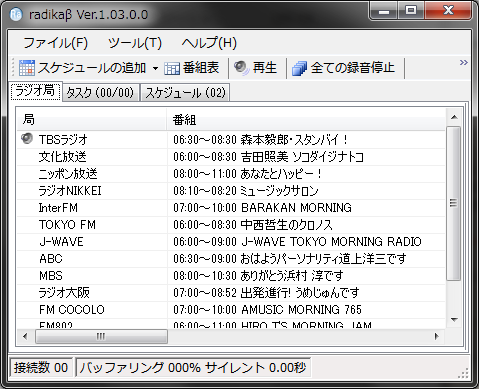Switch to the タスク (00/00) tab
The width and height of the screenshot is (479, 389).
[x=100, y=92]
